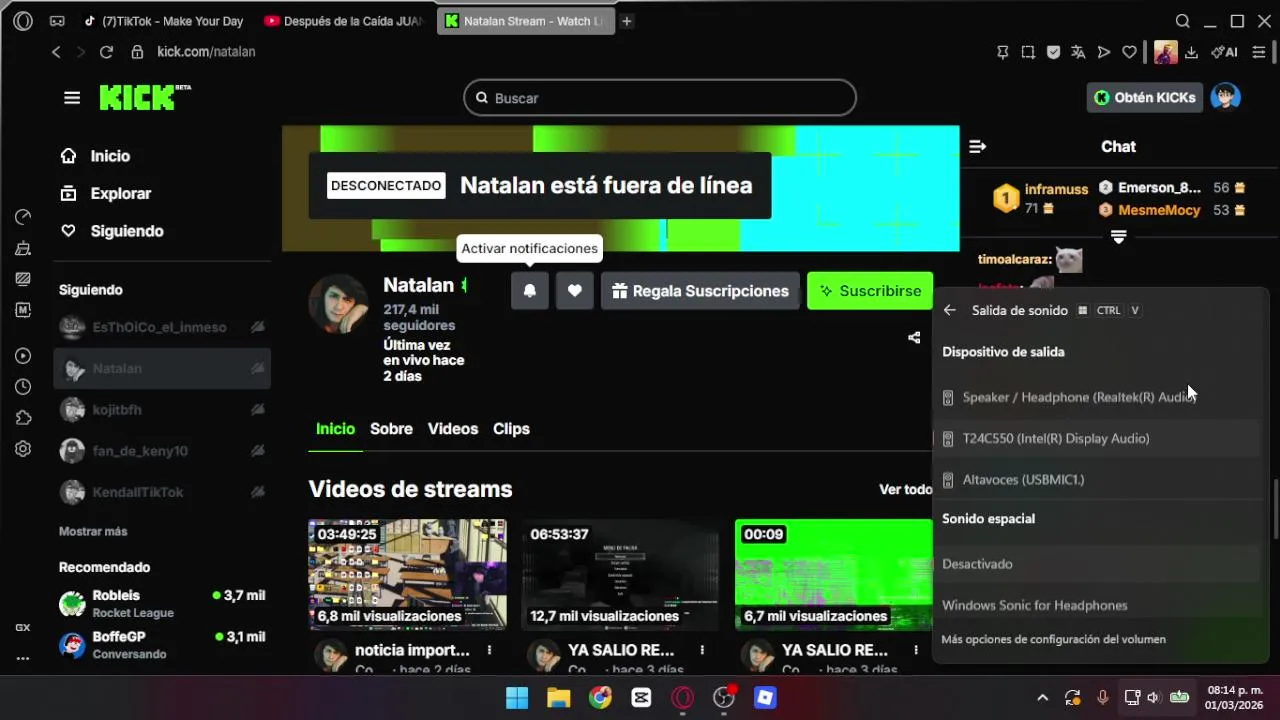Expand the followed list with Mostrar más

tap(93, 531)
